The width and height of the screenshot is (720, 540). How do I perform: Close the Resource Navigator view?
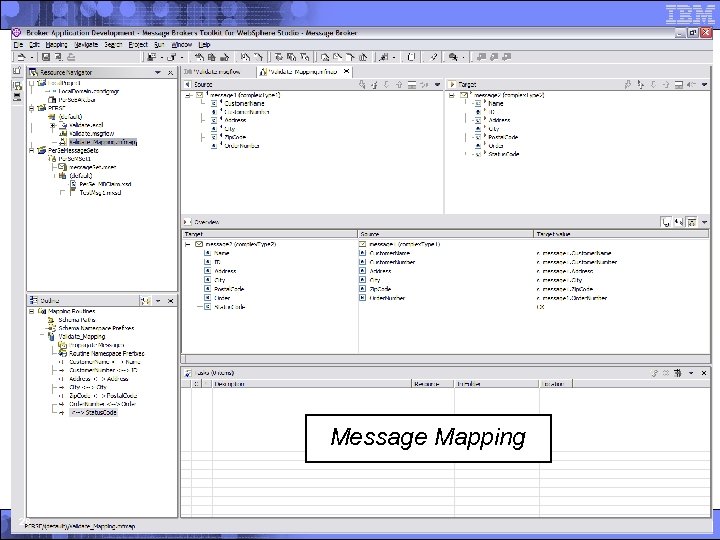(x=170, y=73)
